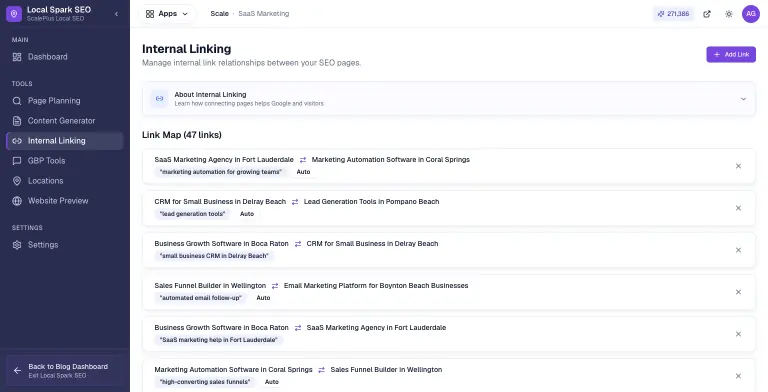Click 'Sales Funnel Builder in Wellington' in last row
Viewport: 768px width, 392px height.
[386, 370]
